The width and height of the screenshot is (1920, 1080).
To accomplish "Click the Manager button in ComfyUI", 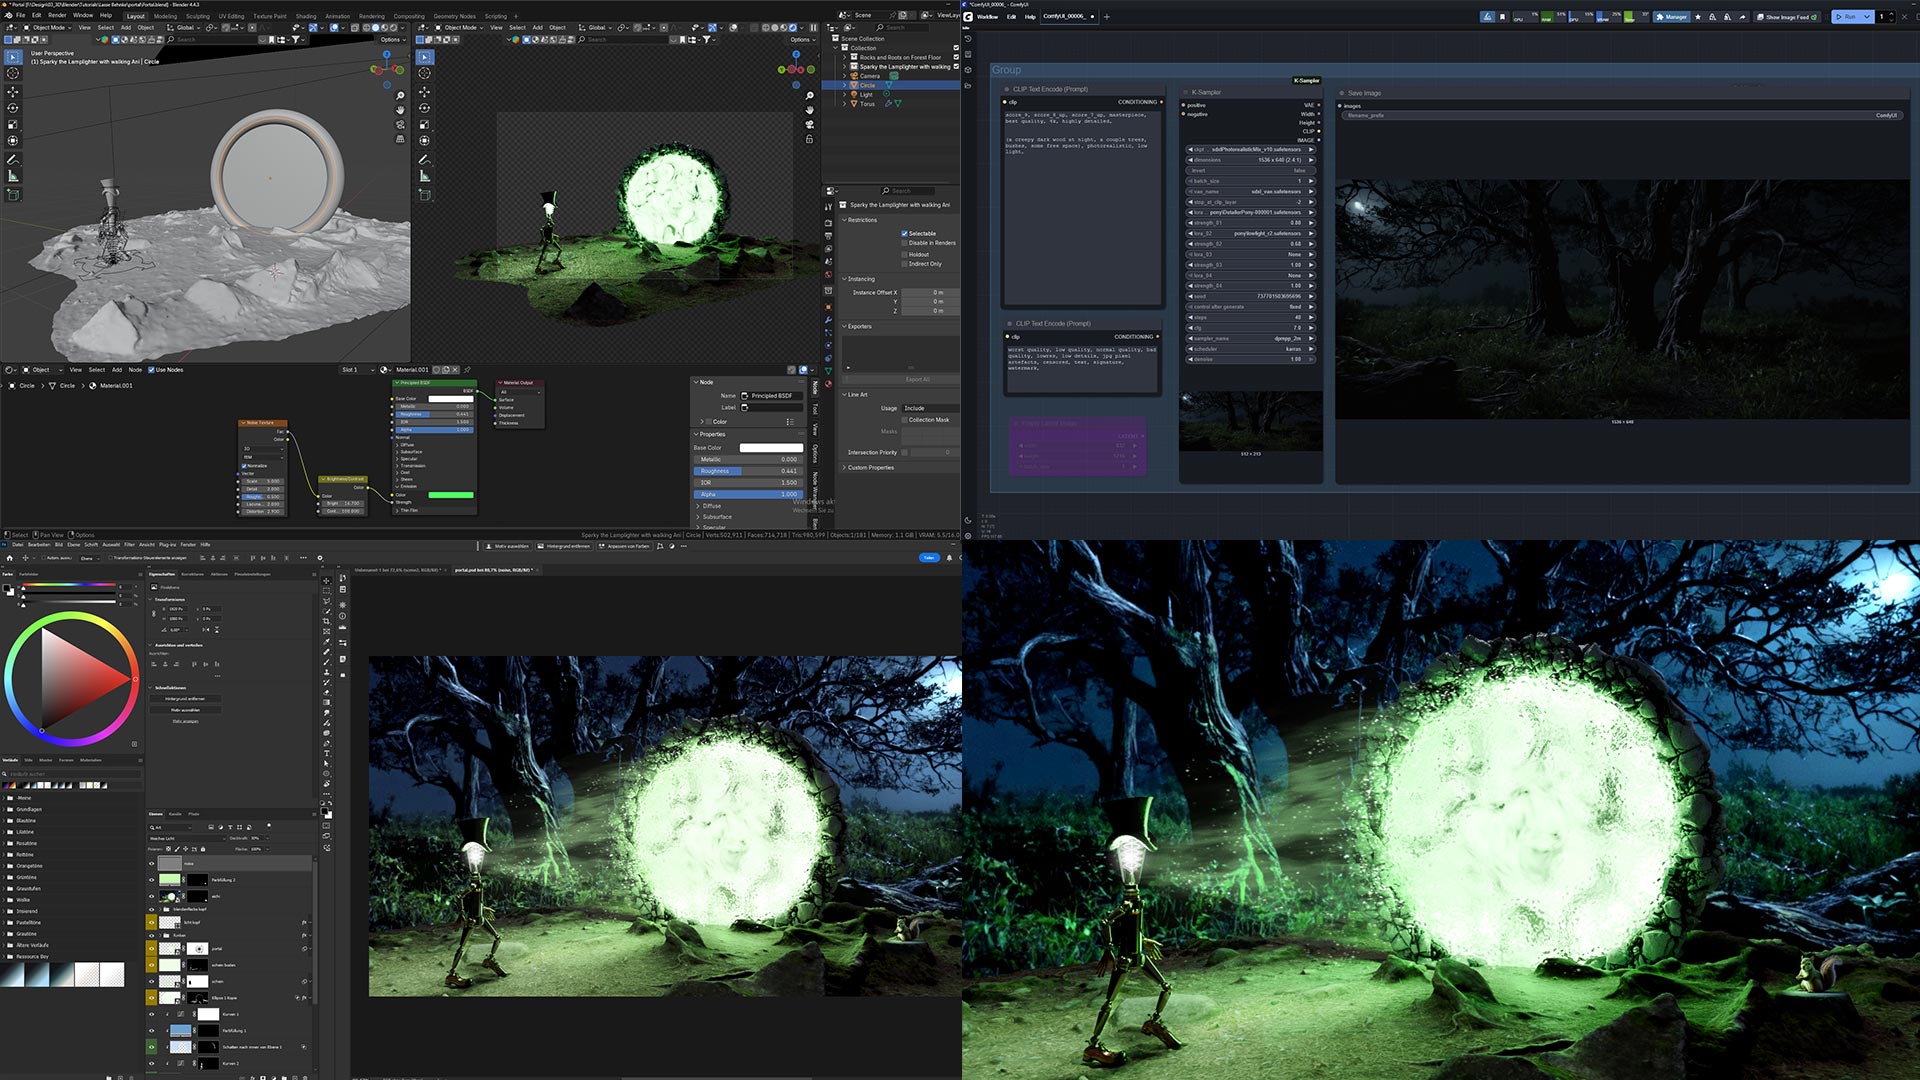I will [1672, 17].
